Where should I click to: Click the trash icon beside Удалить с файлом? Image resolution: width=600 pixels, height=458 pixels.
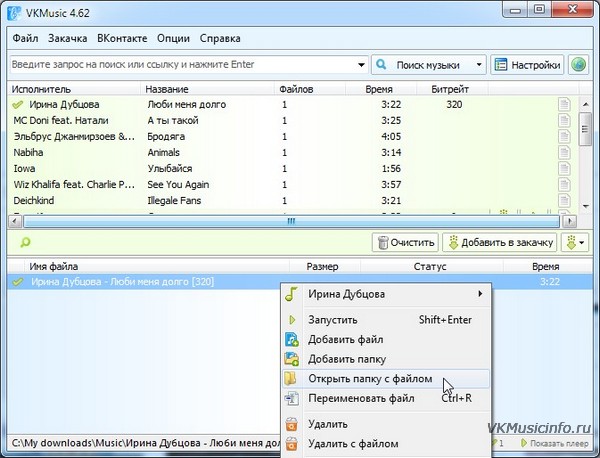point(292,444)
